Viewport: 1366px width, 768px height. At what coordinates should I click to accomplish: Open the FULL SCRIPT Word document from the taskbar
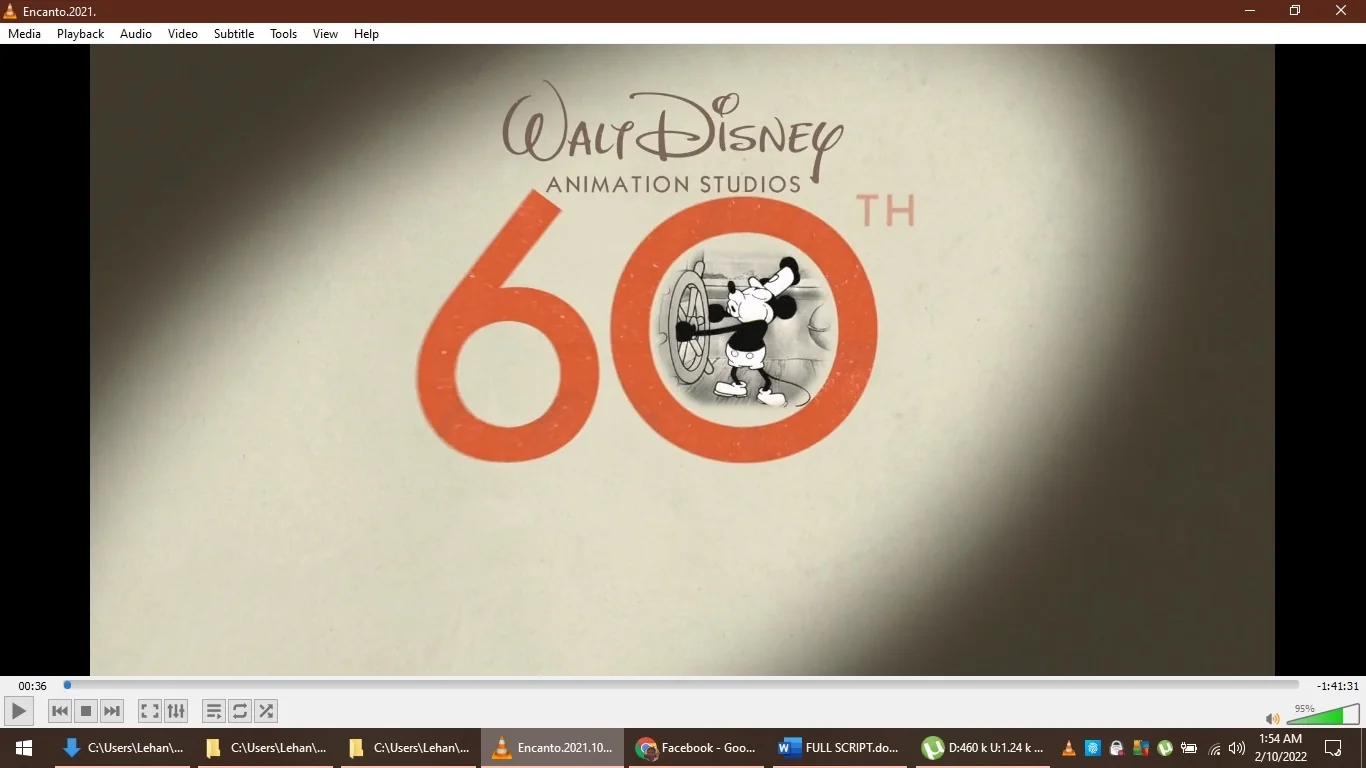(x=839, y=748)
